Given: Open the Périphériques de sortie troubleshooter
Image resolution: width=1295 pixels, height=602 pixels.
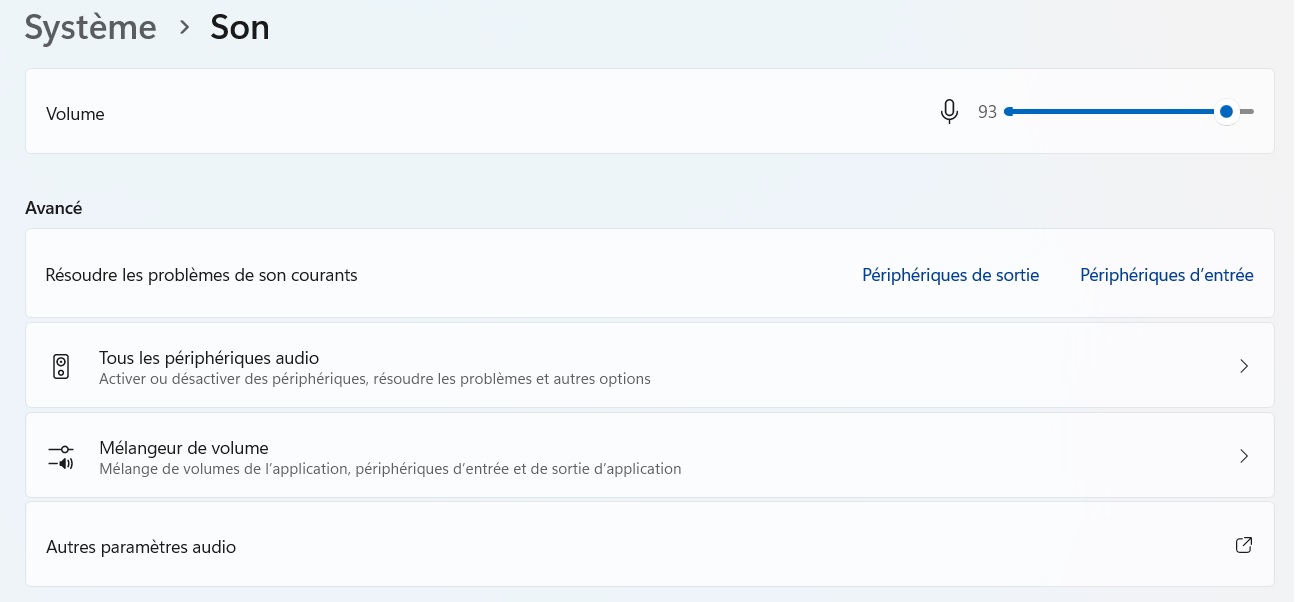Looking at the screenshot, I should (950, 275).
